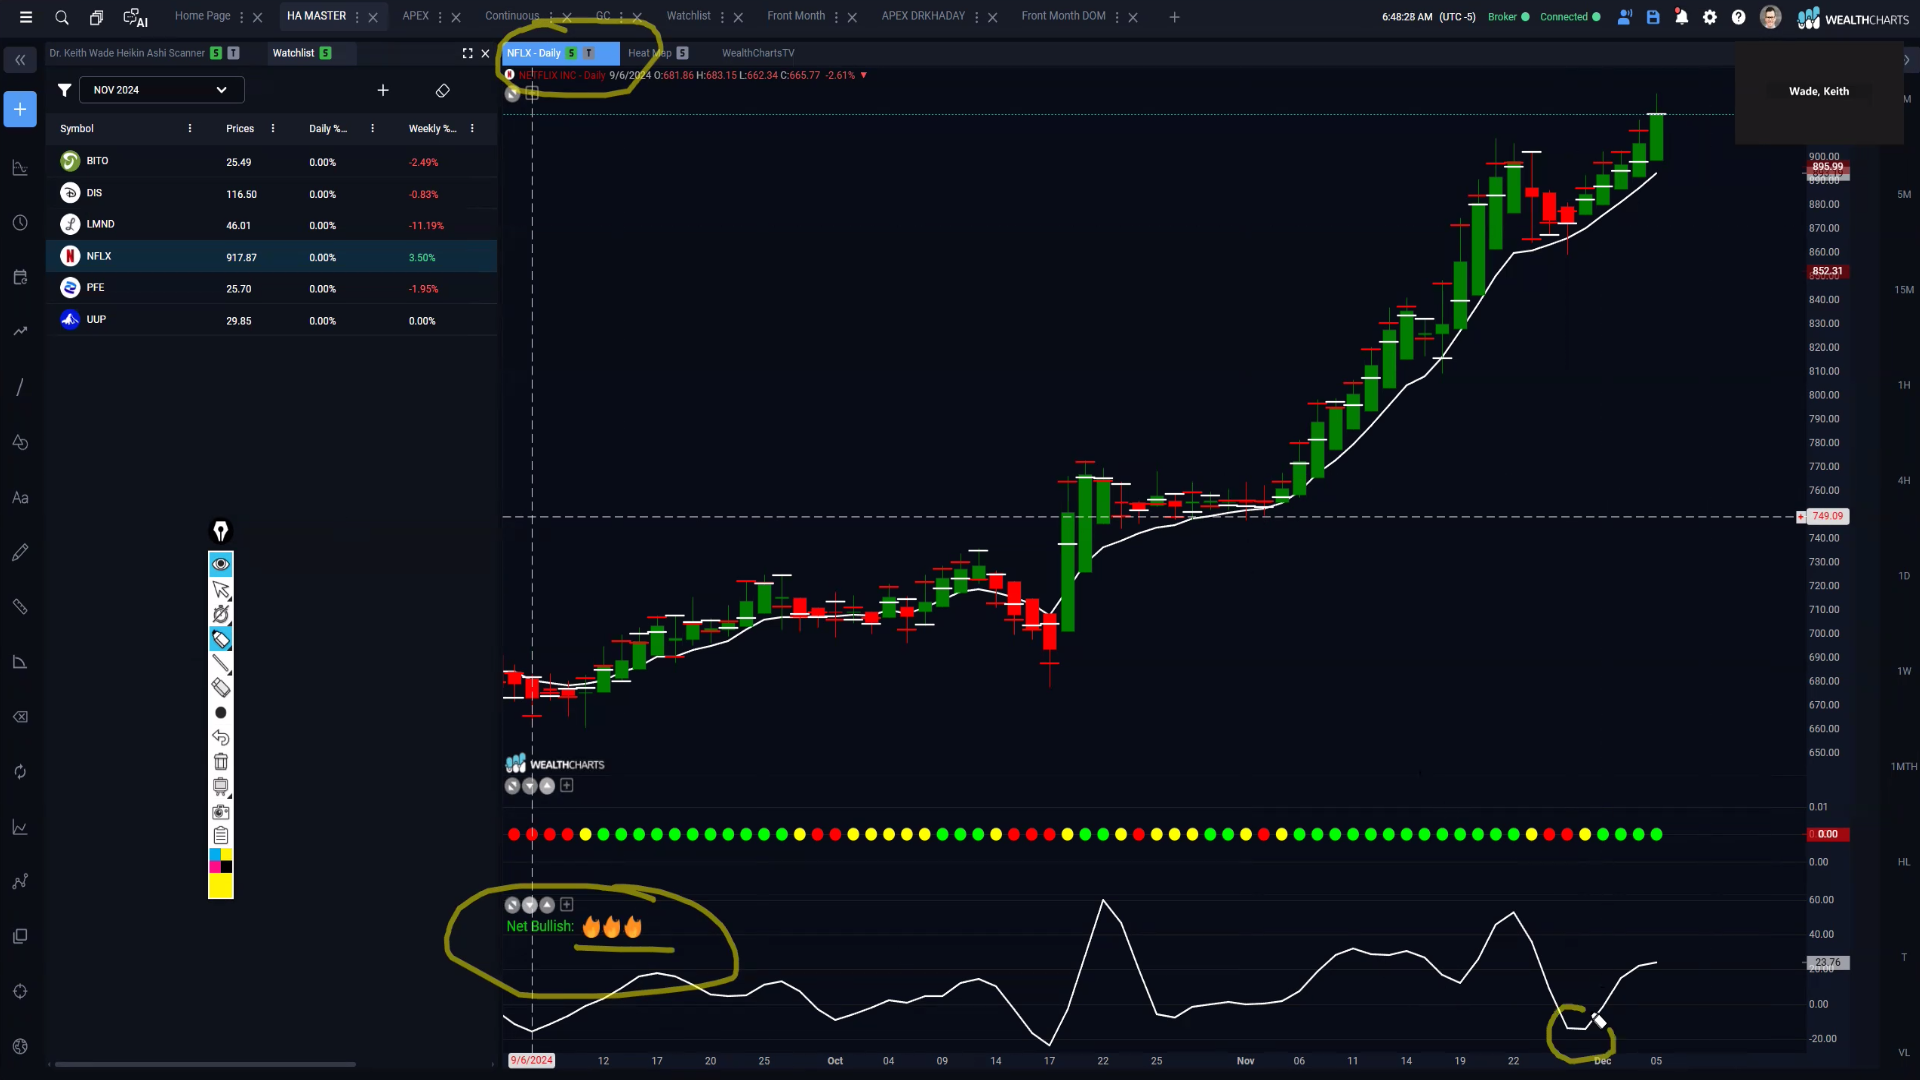The height and width of the screenshot is (1080, 1920).
Task: Open the whiteboard easel tool
Action: click(221, 787)
